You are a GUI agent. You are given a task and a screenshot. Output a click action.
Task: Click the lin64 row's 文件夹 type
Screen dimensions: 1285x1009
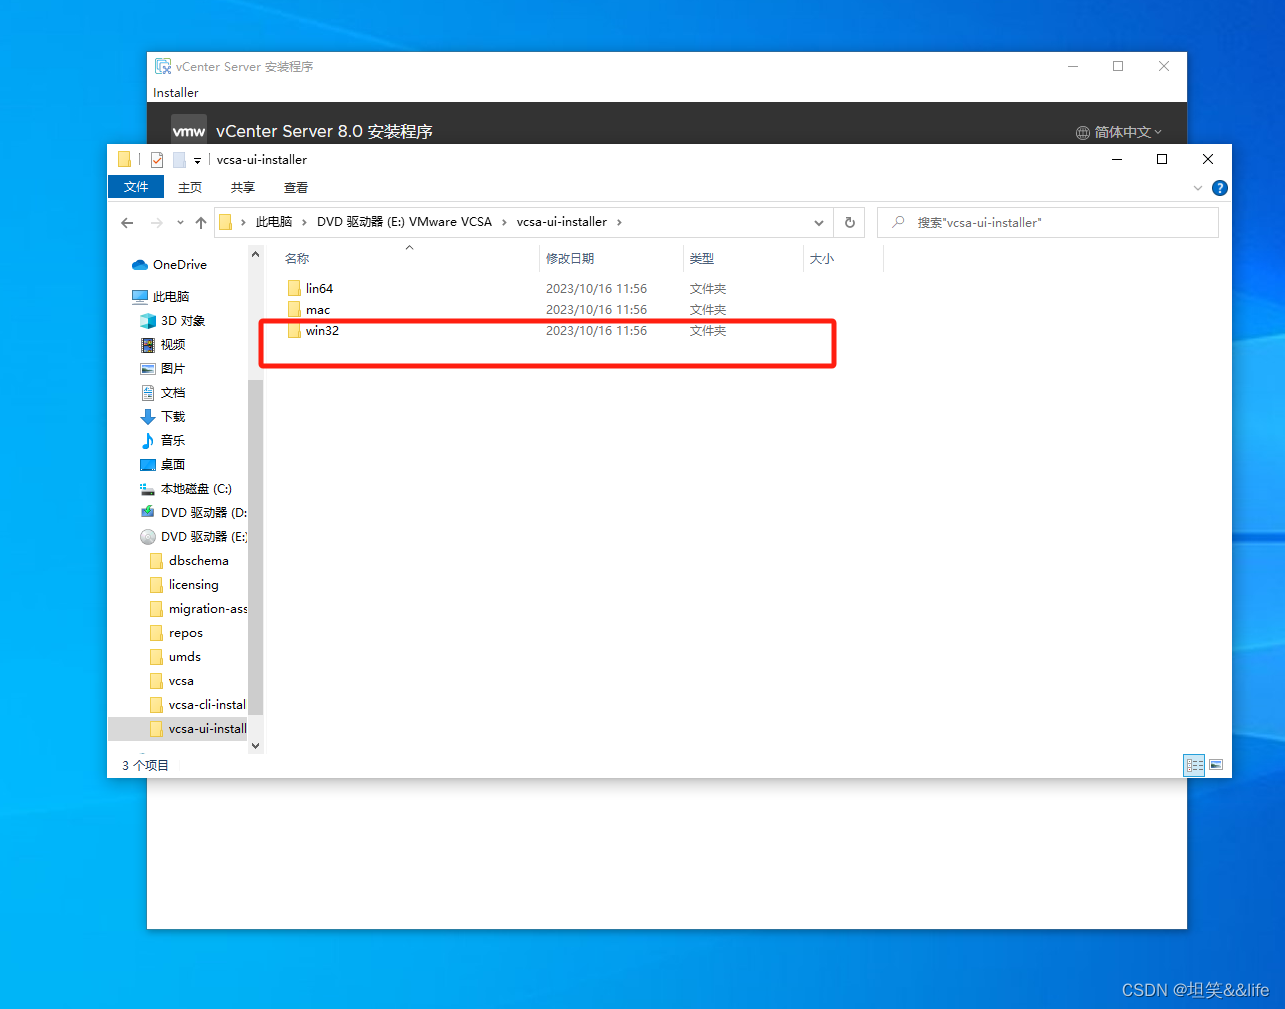coord(708,288)
